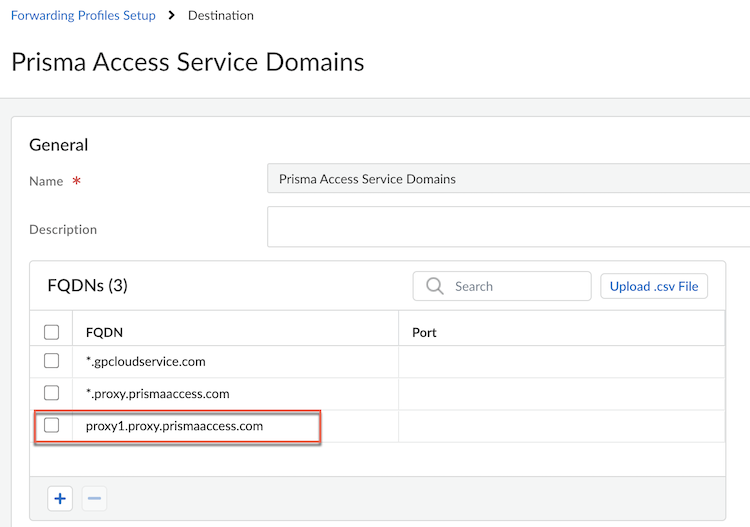The height and width of the screenshot is (527, 750).
Task: Click the plus icon to add FQDN
Action: [x=61, y=498]
